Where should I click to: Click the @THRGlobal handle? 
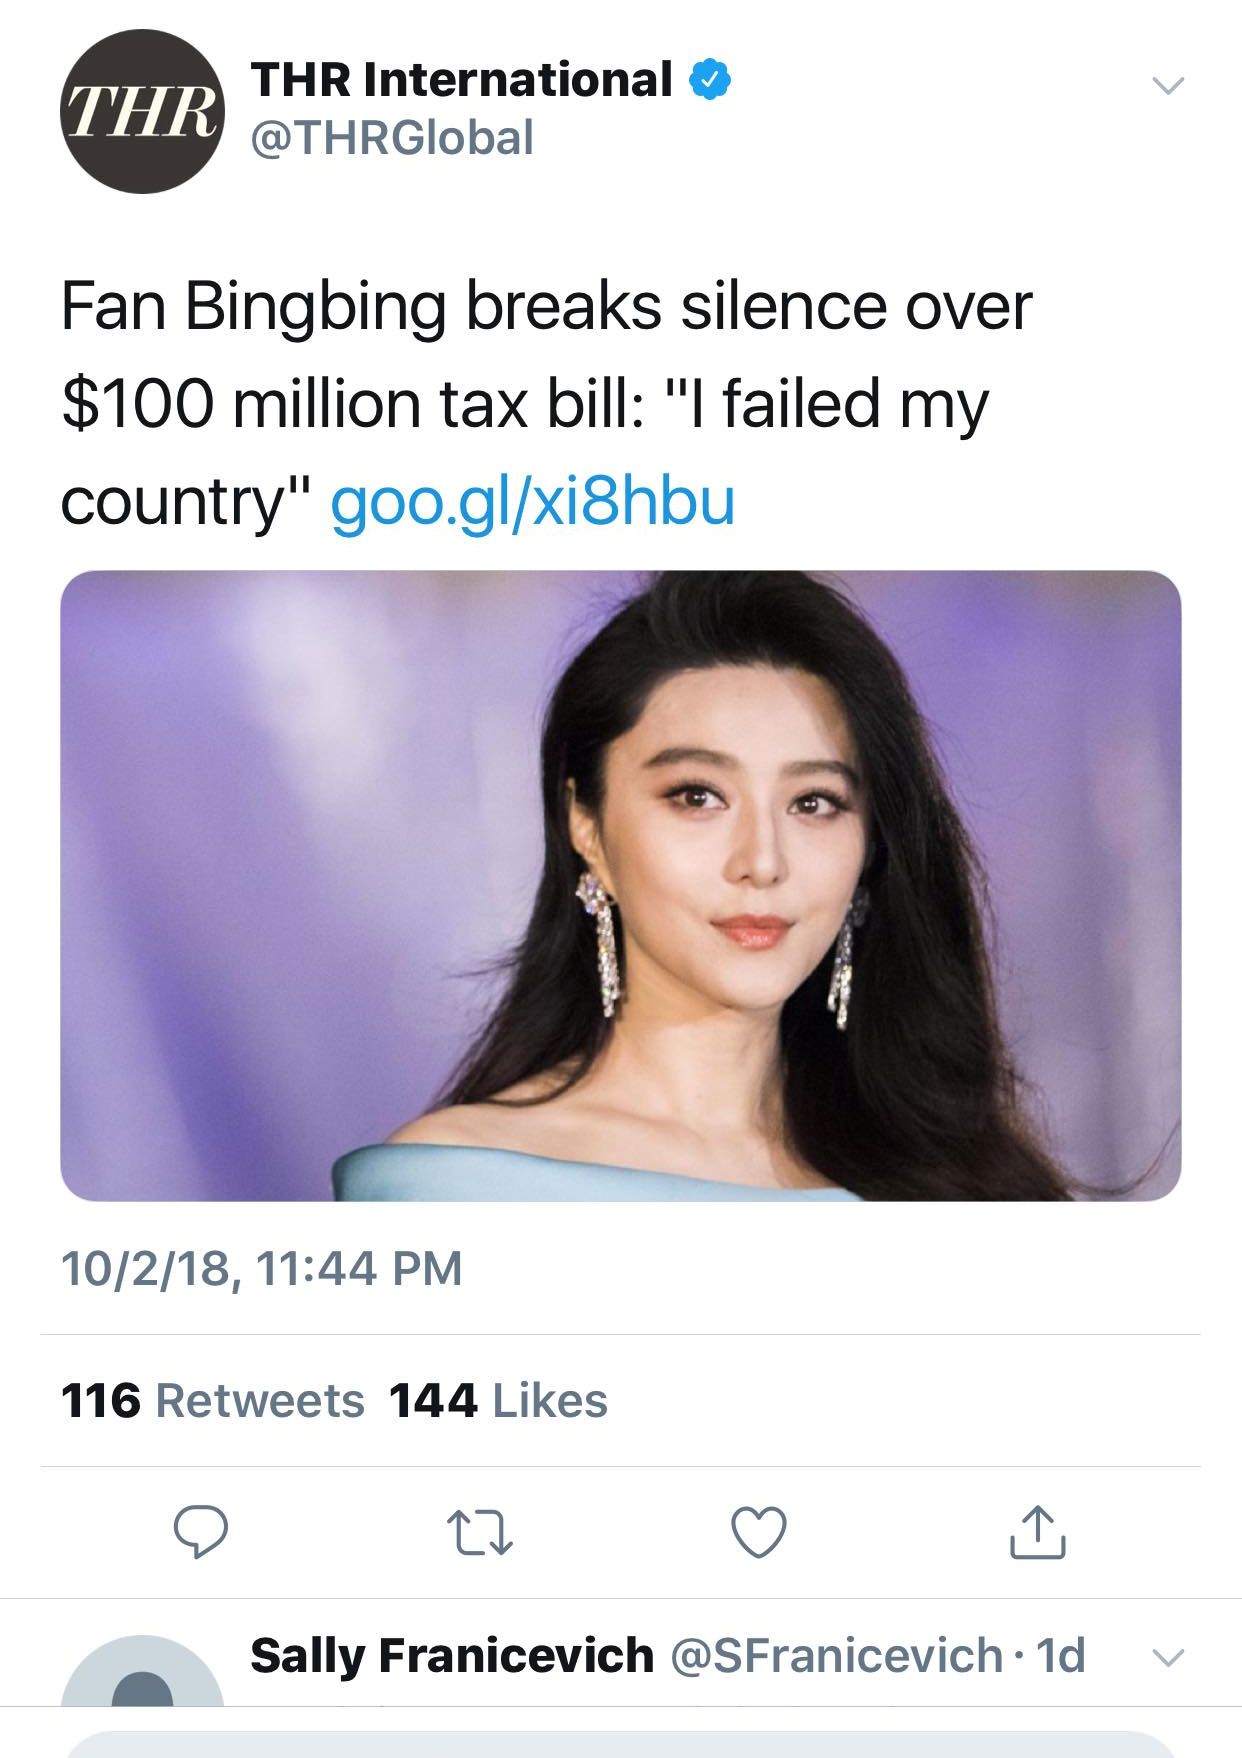(392, 138)
